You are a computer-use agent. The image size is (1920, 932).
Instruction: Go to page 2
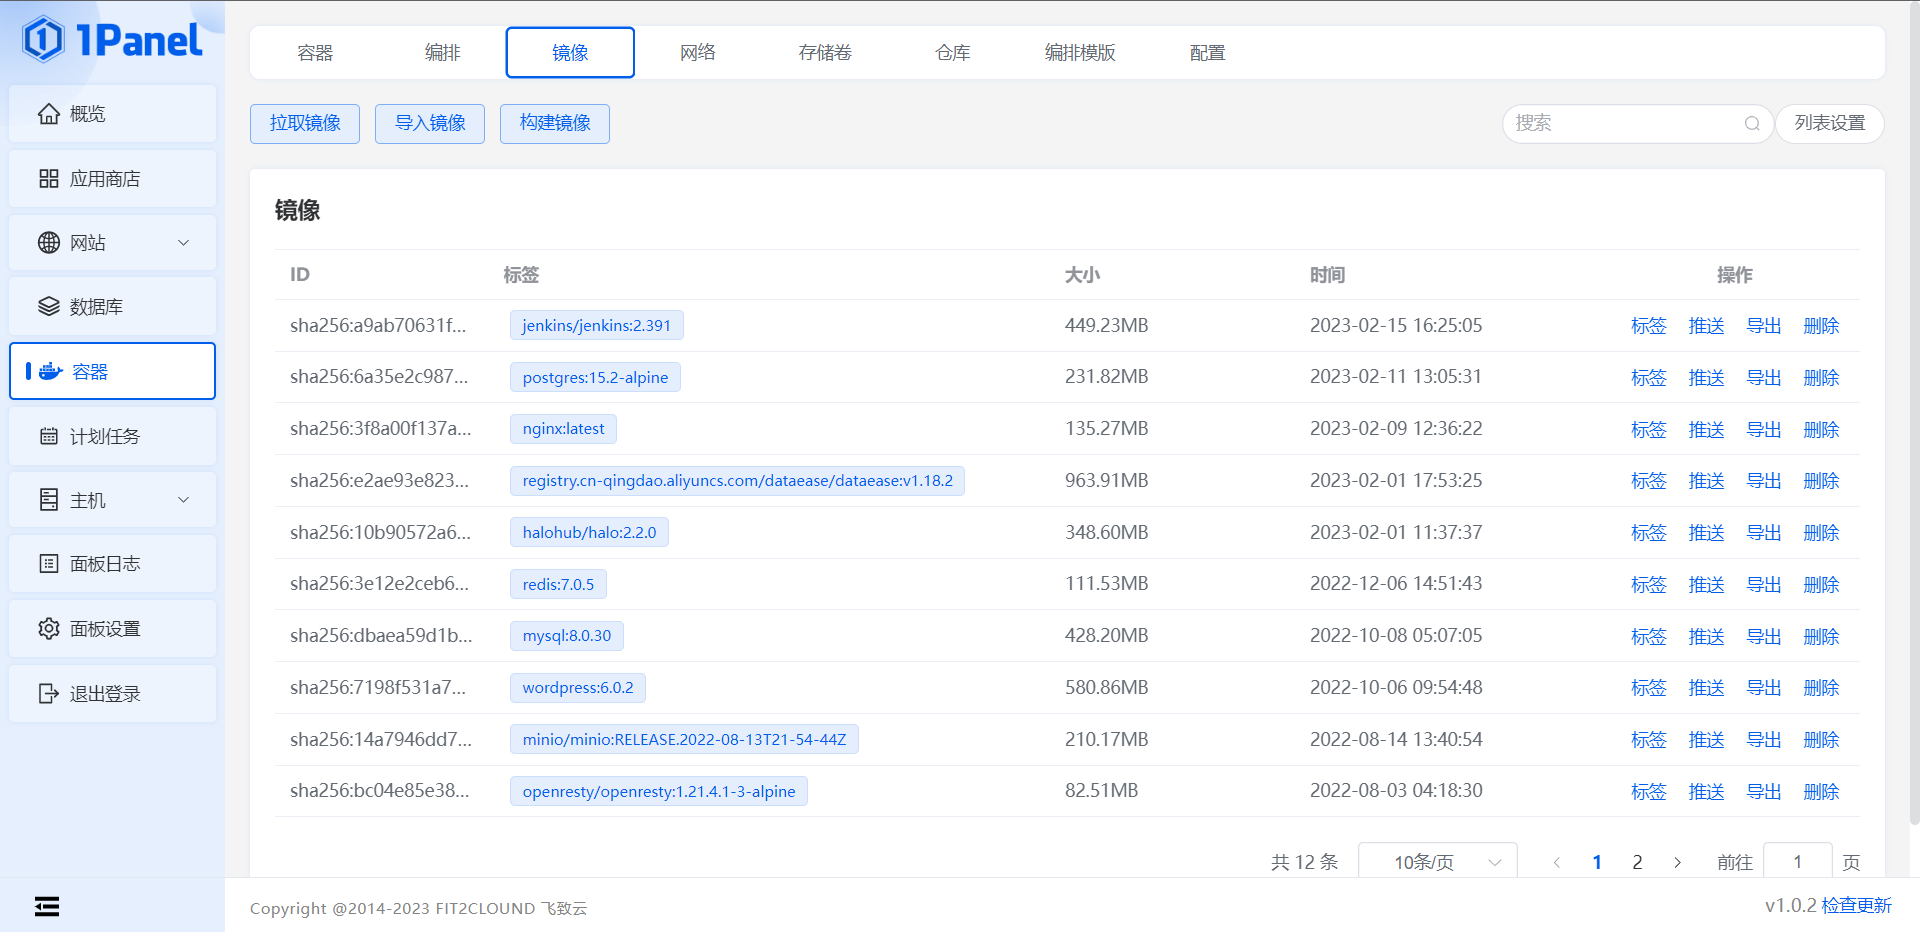point(1637,862)
